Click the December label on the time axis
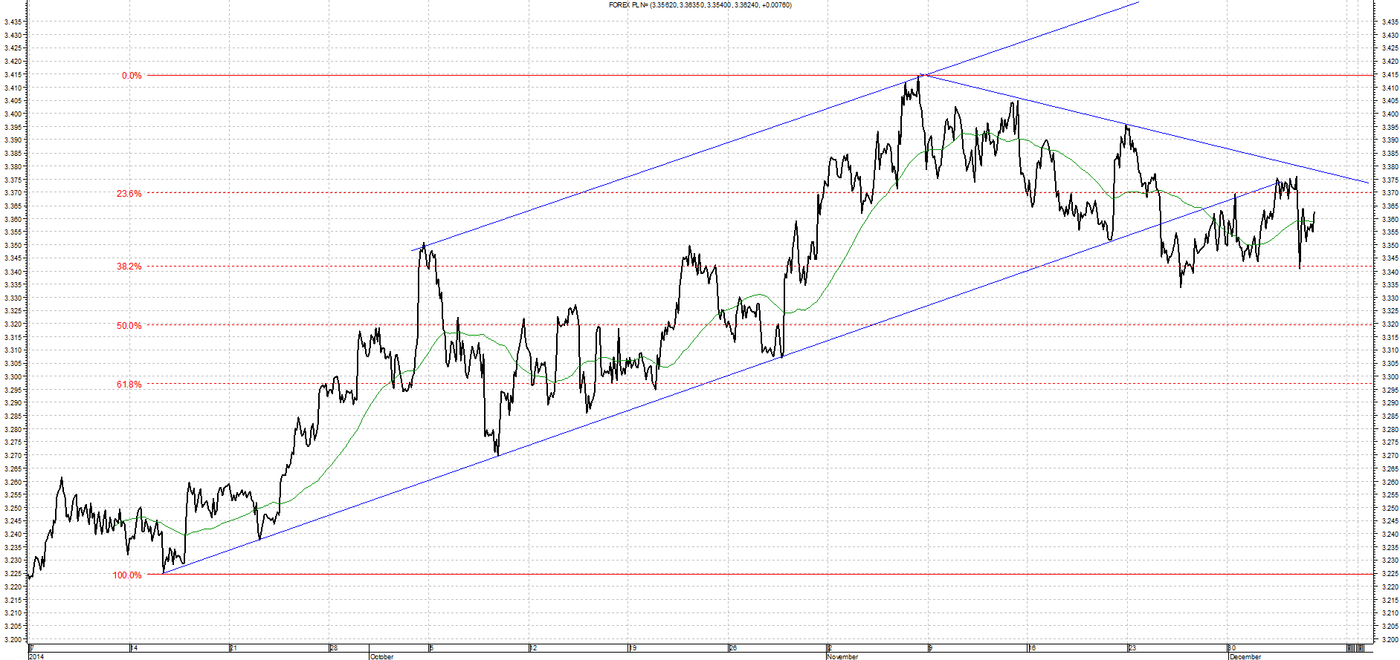1400x660 pixels. 1243,657
